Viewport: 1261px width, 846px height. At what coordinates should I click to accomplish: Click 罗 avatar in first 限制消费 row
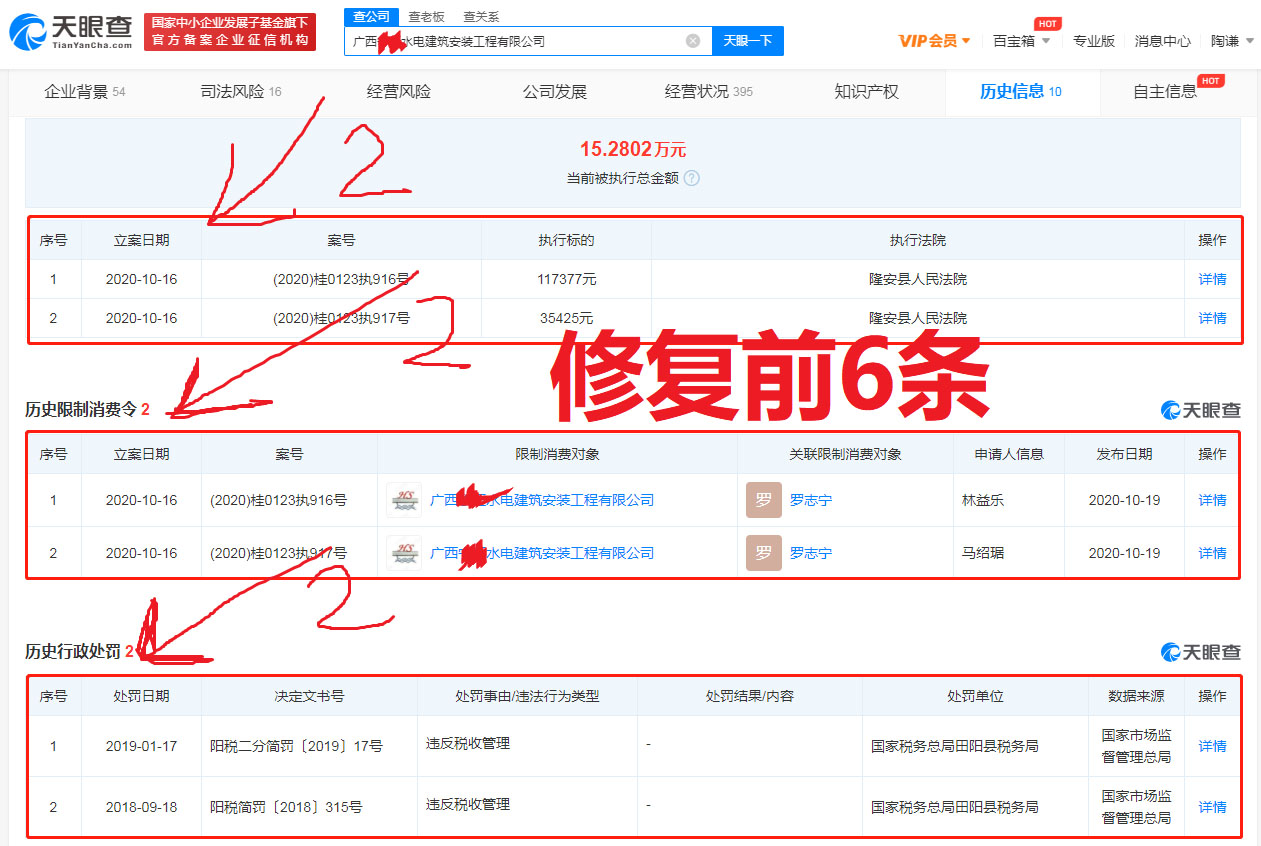pos(763,500)
